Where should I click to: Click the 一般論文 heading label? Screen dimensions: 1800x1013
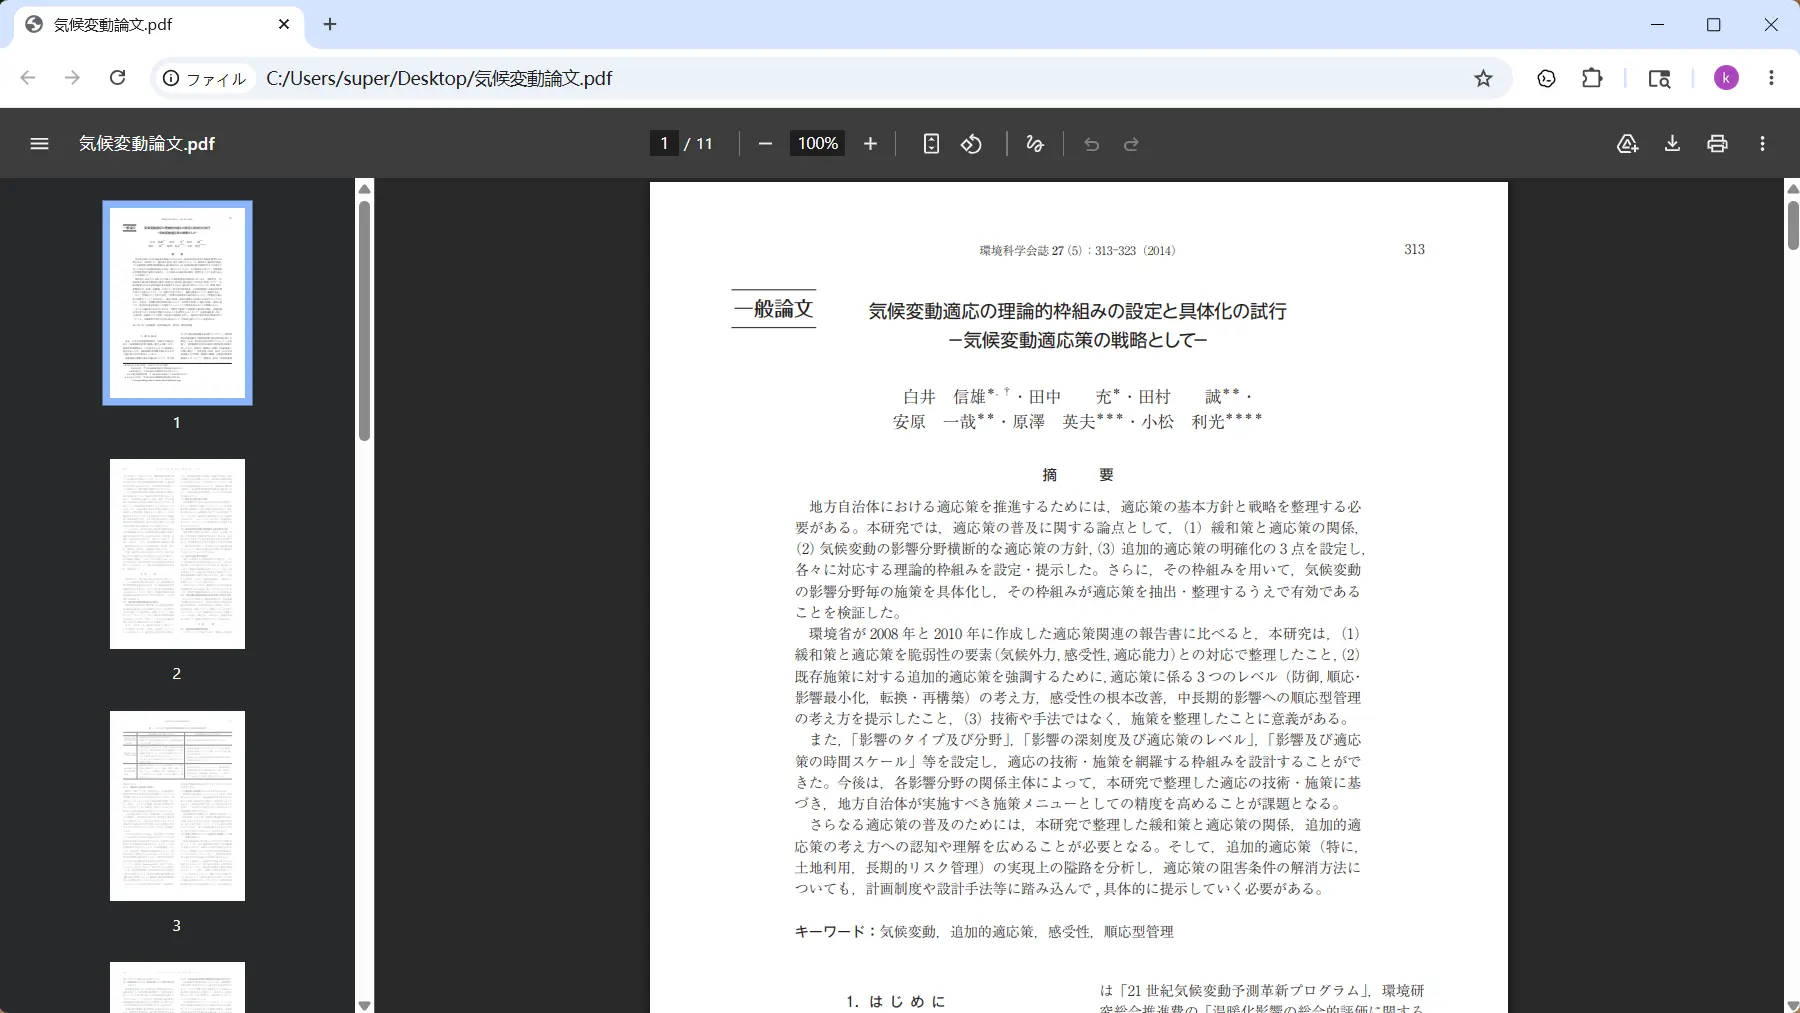pos(773,309)
